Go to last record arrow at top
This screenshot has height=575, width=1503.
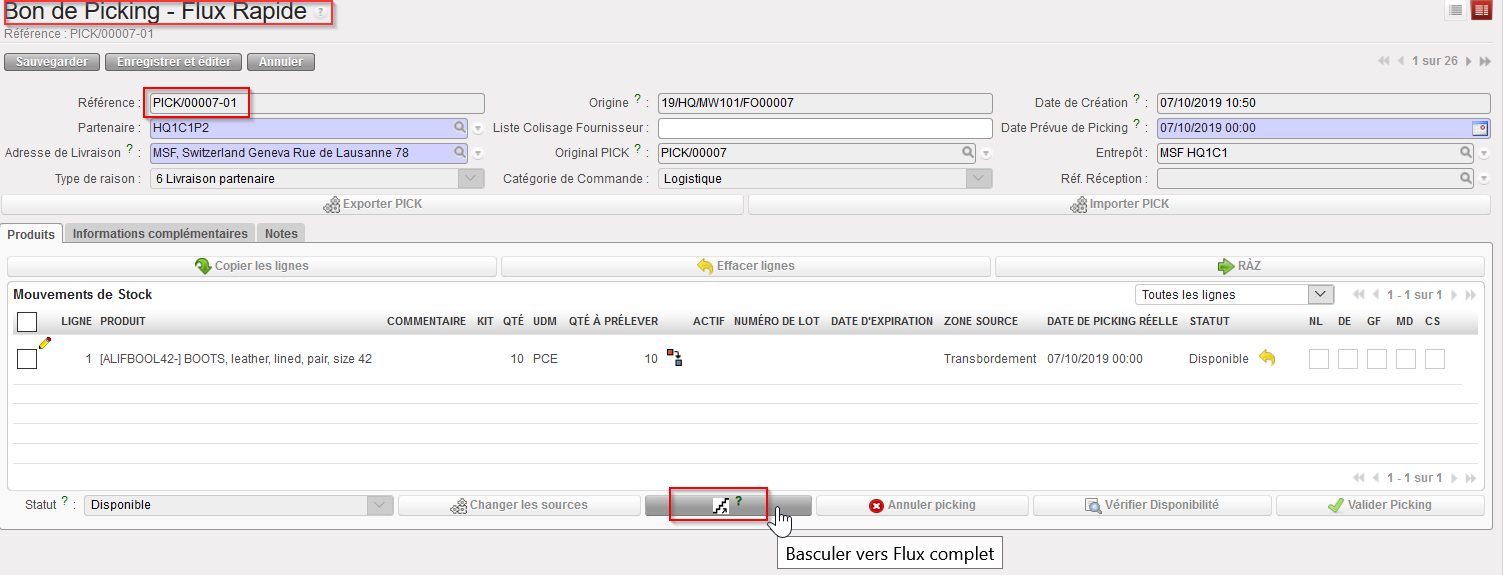[1486, 61]
